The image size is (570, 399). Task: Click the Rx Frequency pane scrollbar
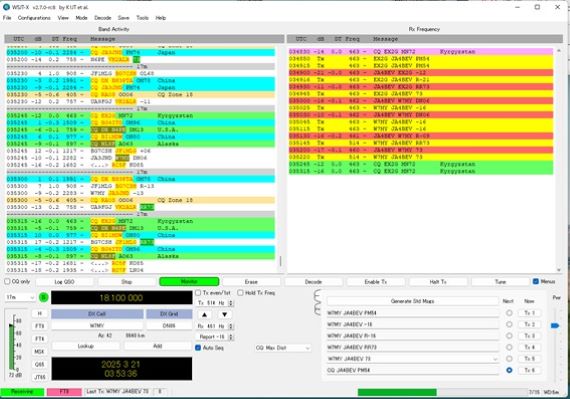(x=559, y=160)
